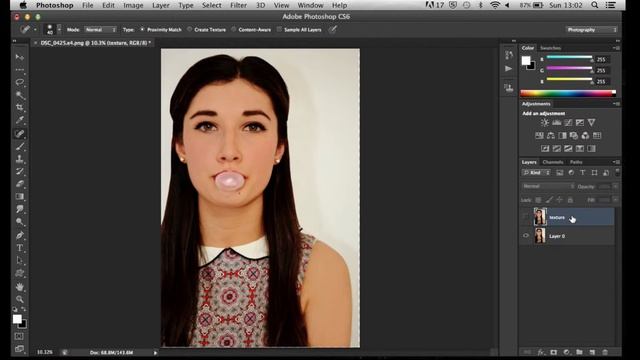Image resolution: width=640 pixels, height=360 pixels.
Task: Select Create Texture radio option
Action: [x=190, y=29]
